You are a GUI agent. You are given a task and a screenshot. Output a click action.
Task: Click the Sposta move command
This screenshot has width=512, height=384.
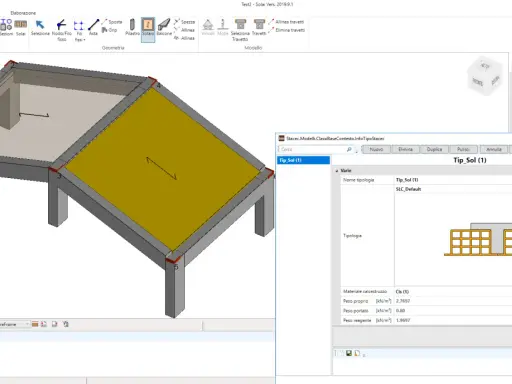[112, 22]
